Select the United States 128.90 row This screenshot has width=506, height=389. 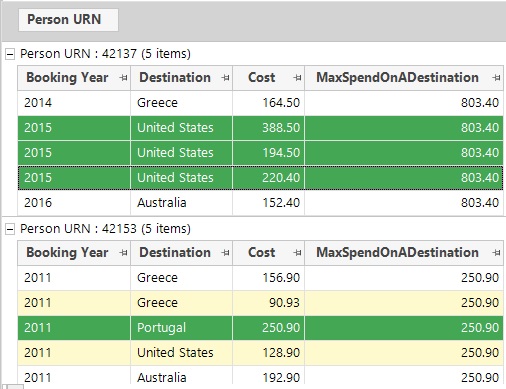click(260, 353)
